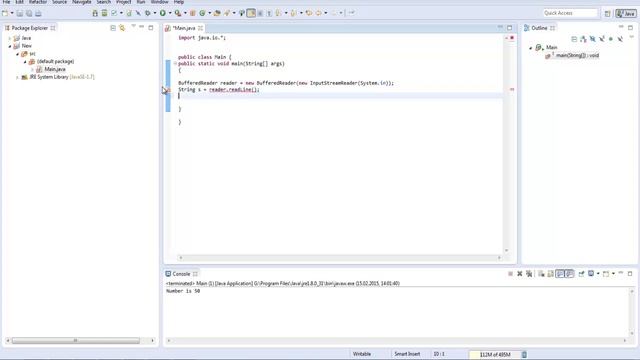Open dropdown arrow next to New icon

tap(12, 13)
